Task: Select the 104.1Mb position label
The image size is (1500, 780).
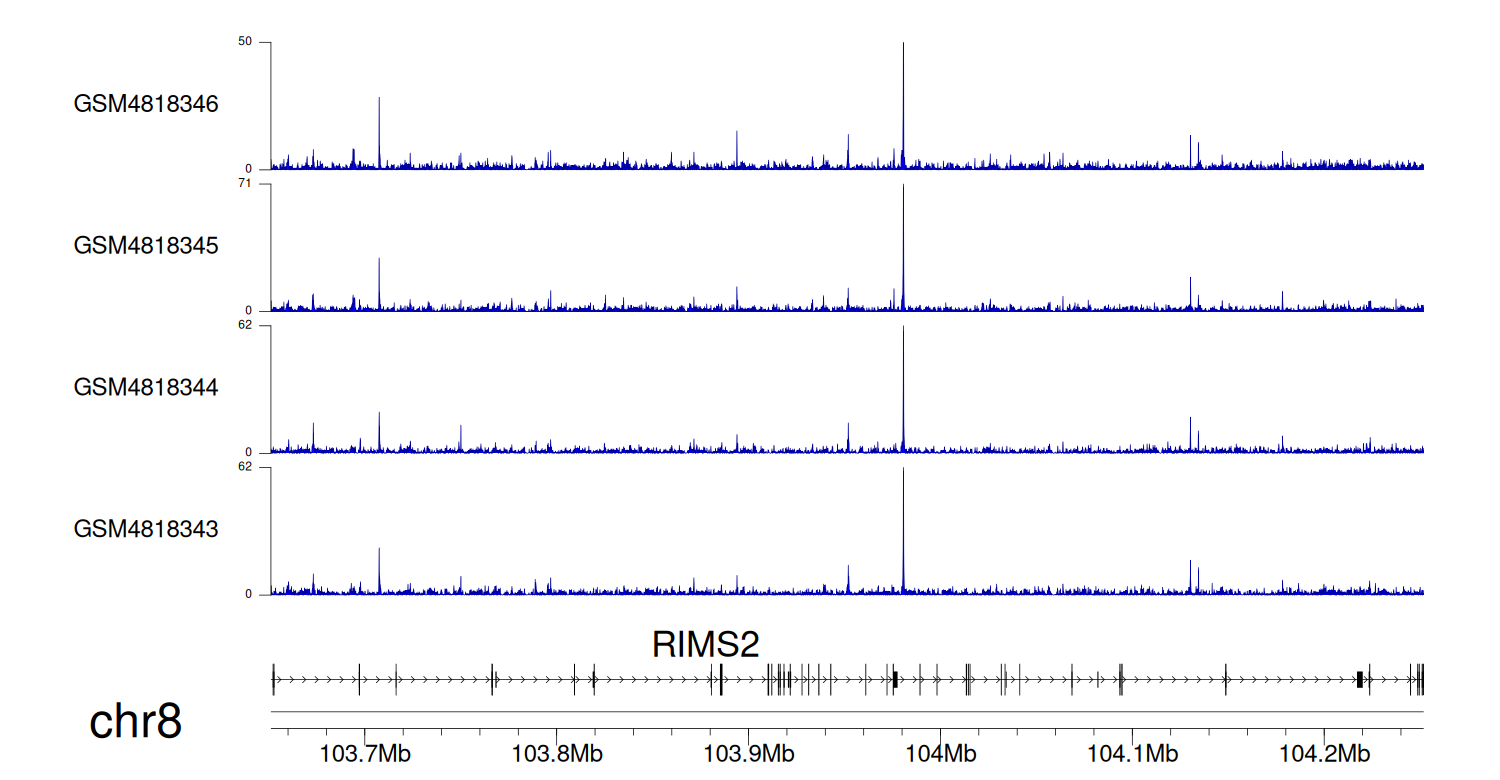Action: (x=1132, y=753)
